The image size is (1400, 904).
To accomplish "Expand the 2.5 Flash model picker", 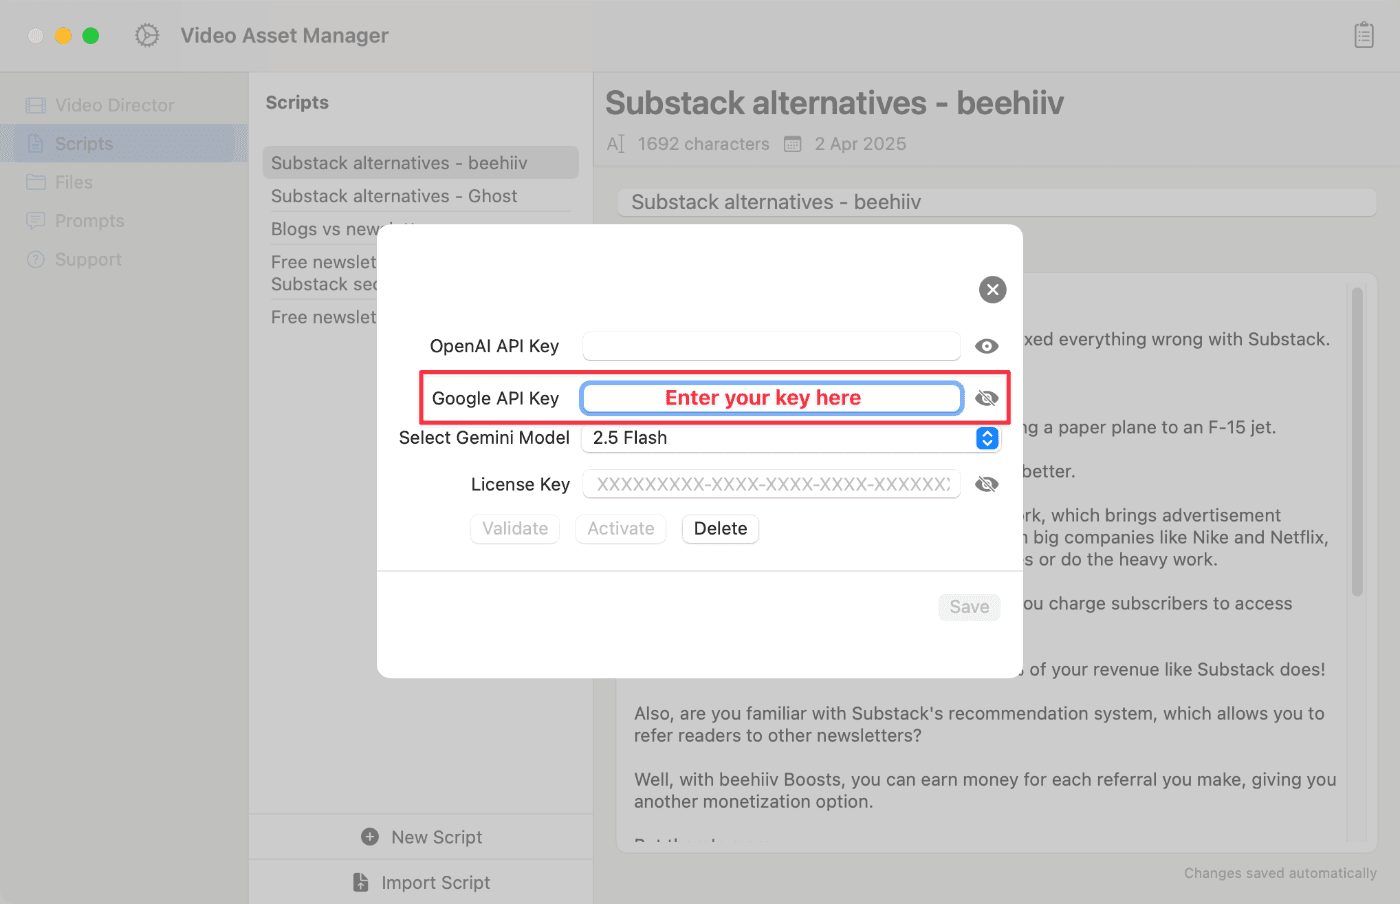I will 790,438.
